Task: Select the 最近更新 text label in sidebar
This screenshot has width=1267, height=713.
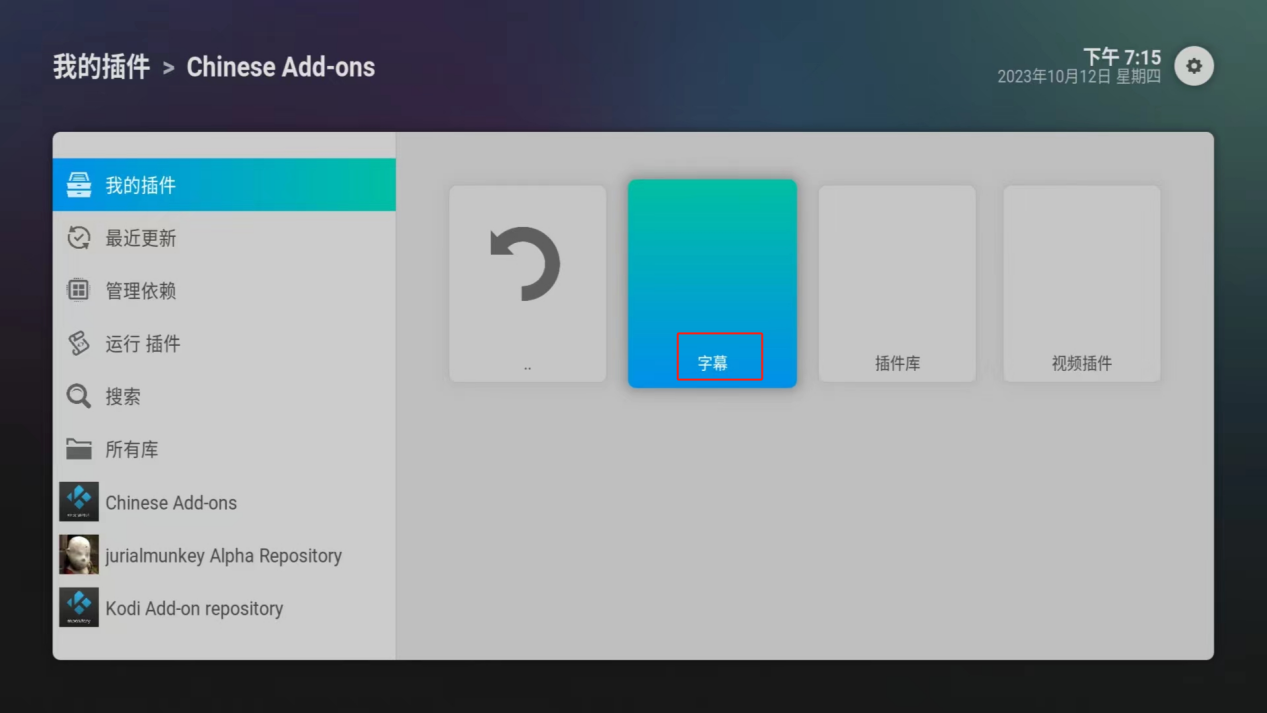Action: point(141,238)
